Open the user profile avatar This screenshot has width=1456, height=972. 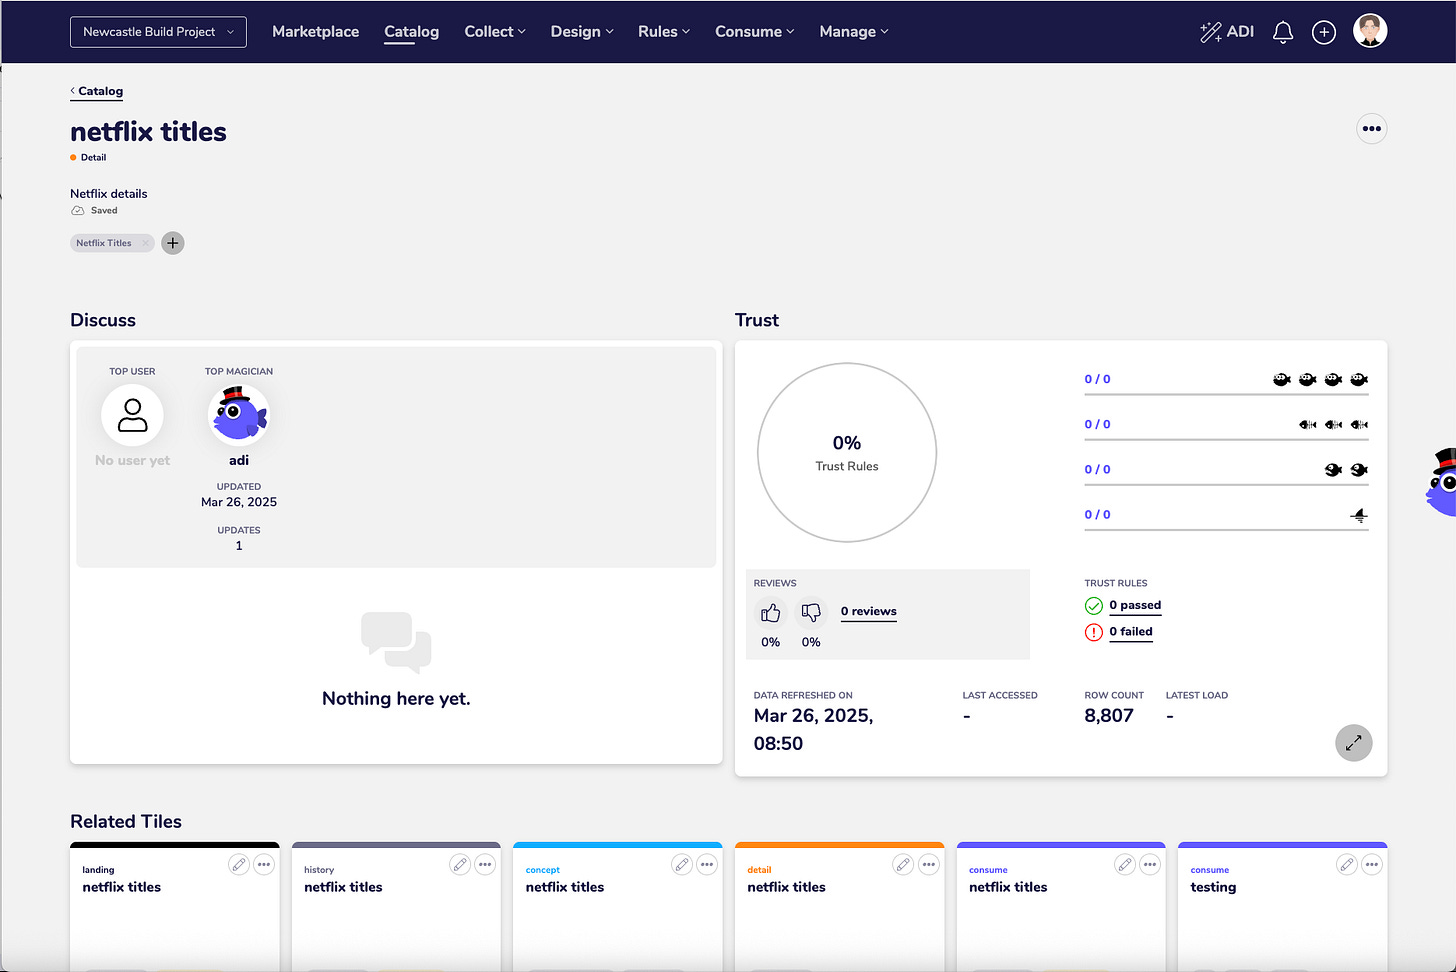pyautogui.click(x=1370, y=31)
